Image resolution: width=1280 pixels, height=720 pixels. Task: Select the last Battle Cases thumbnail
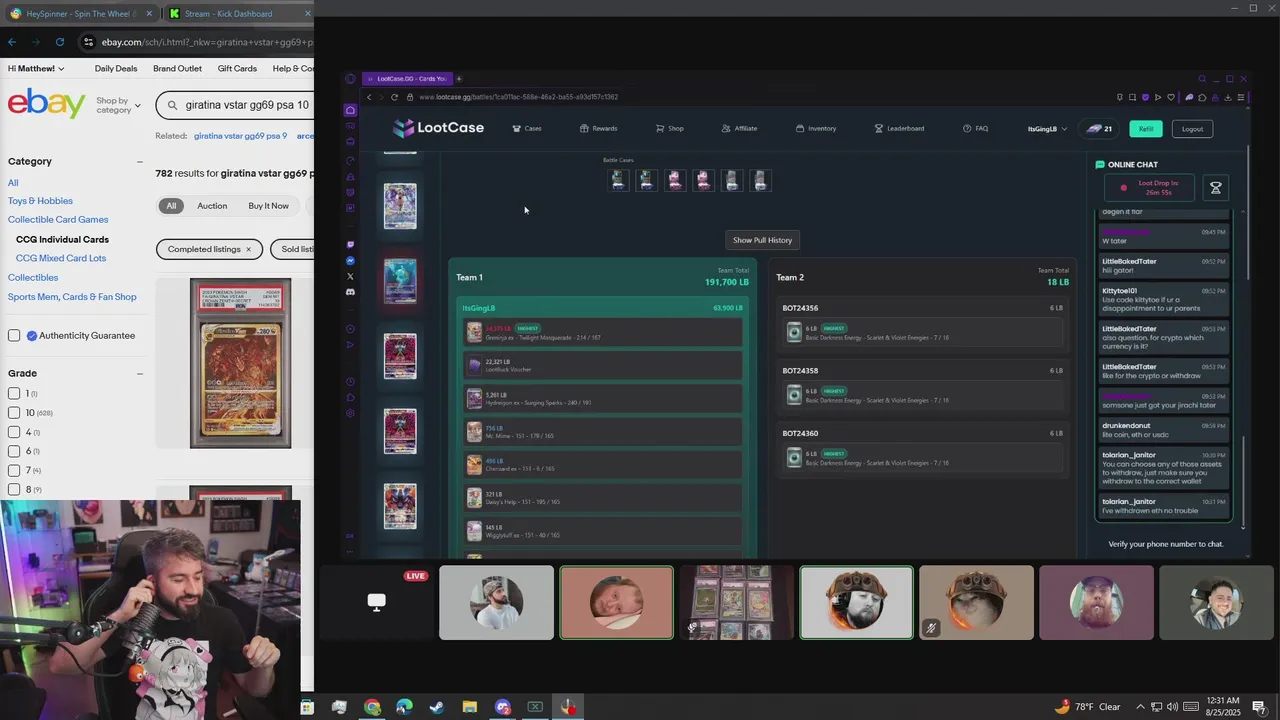tap(760, 180)
